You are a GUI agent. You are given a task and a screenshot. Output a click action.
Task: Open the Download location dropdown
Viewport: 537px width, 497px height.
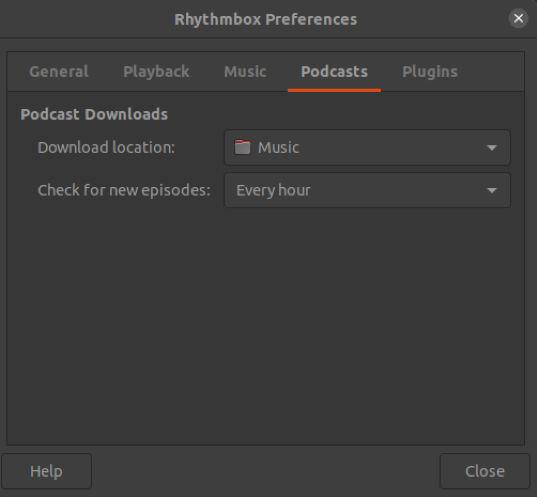pos(367,148)
